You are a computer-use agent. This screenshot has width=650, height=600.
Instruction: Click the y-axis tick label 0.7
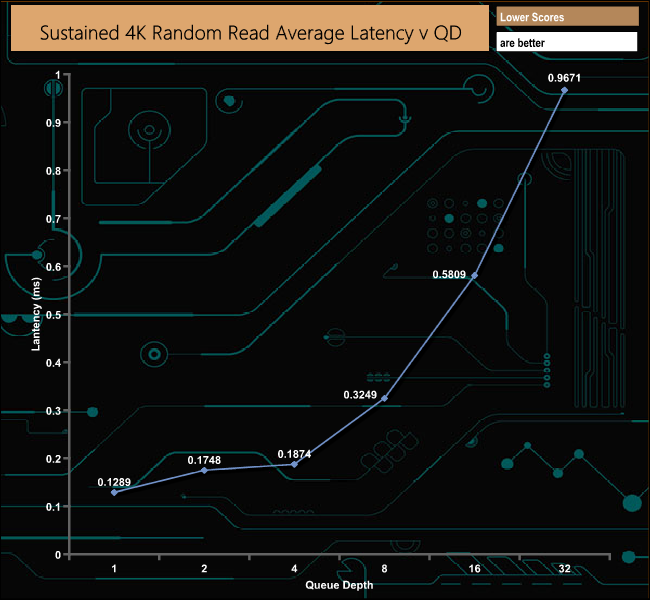point(53,219)
